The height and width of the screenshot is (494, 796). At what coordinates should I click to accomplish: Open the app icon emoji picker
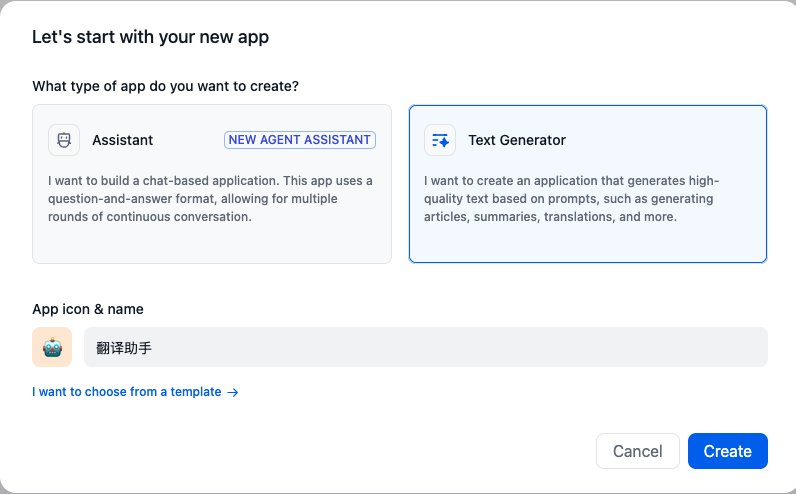[52, 347]
